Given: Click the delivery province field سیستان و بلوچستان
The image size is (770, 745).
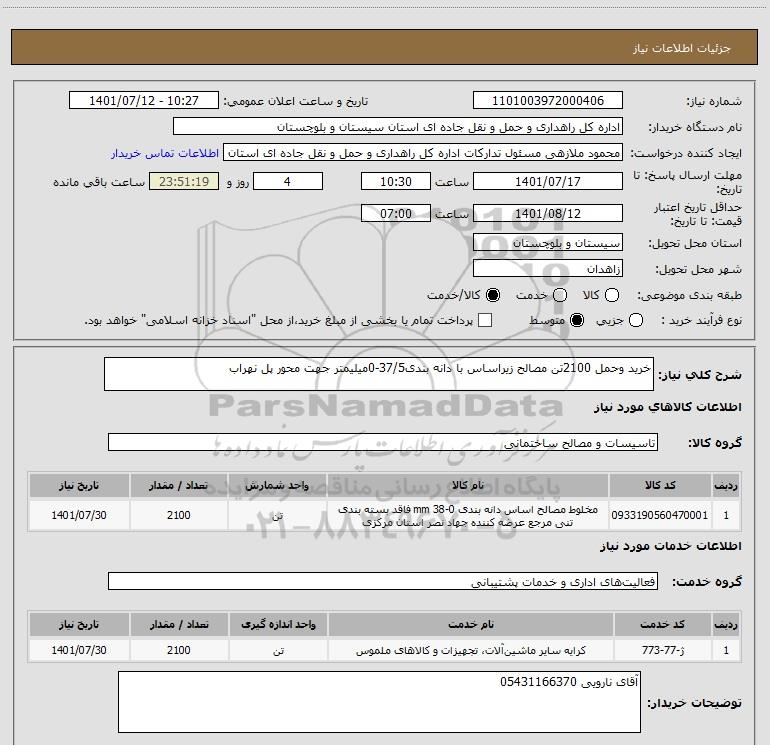Looking at the screenshot, I should (548, 243).
